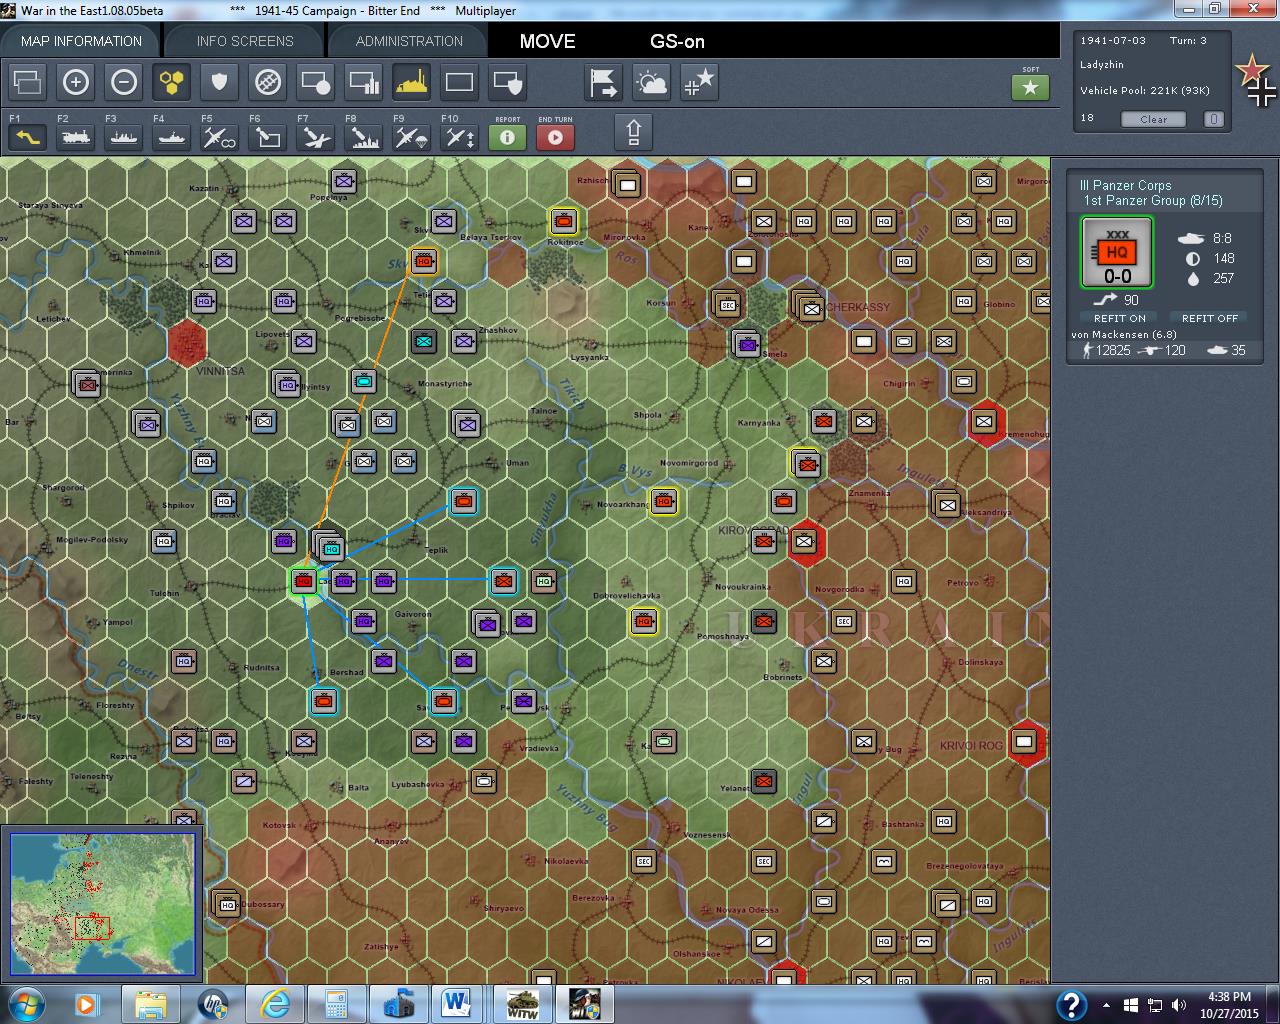Select F9 air transport mode
Screen dimensions: 1280x1024
point(412,137)
